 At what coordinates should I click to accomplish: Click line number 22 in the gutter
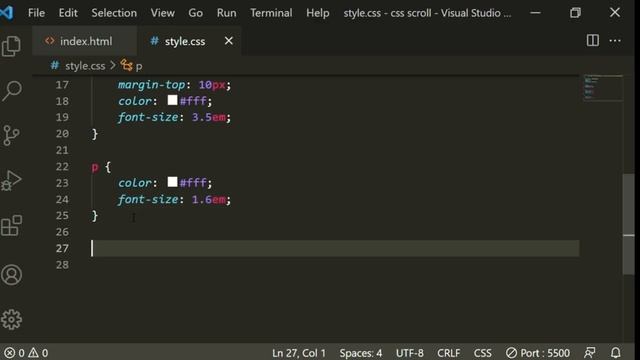[62, 167]
